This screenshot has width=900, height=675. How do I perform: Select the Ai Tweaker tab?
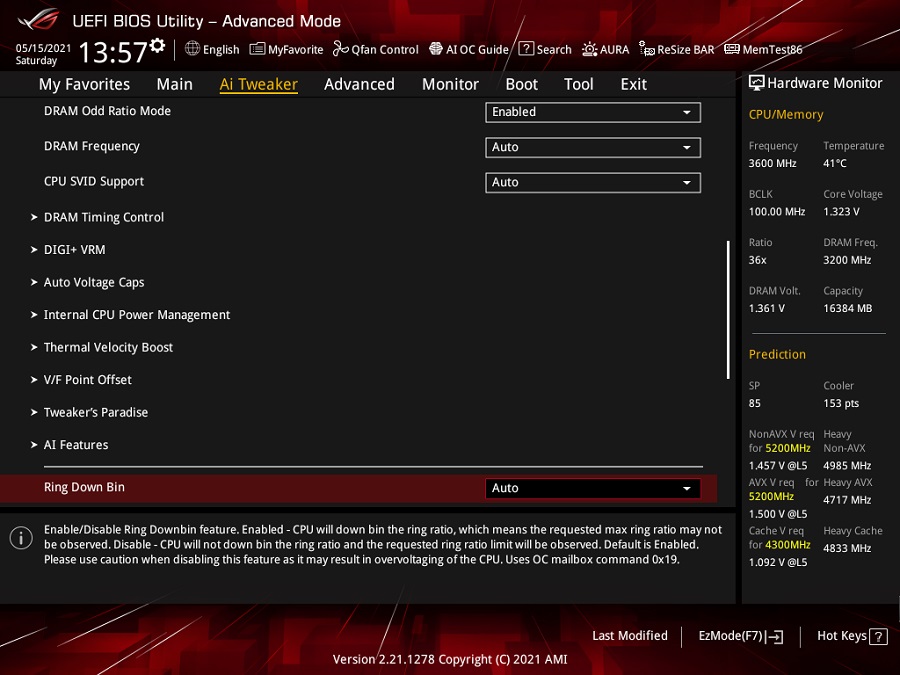pyautogui.click(x=259, y=84)
